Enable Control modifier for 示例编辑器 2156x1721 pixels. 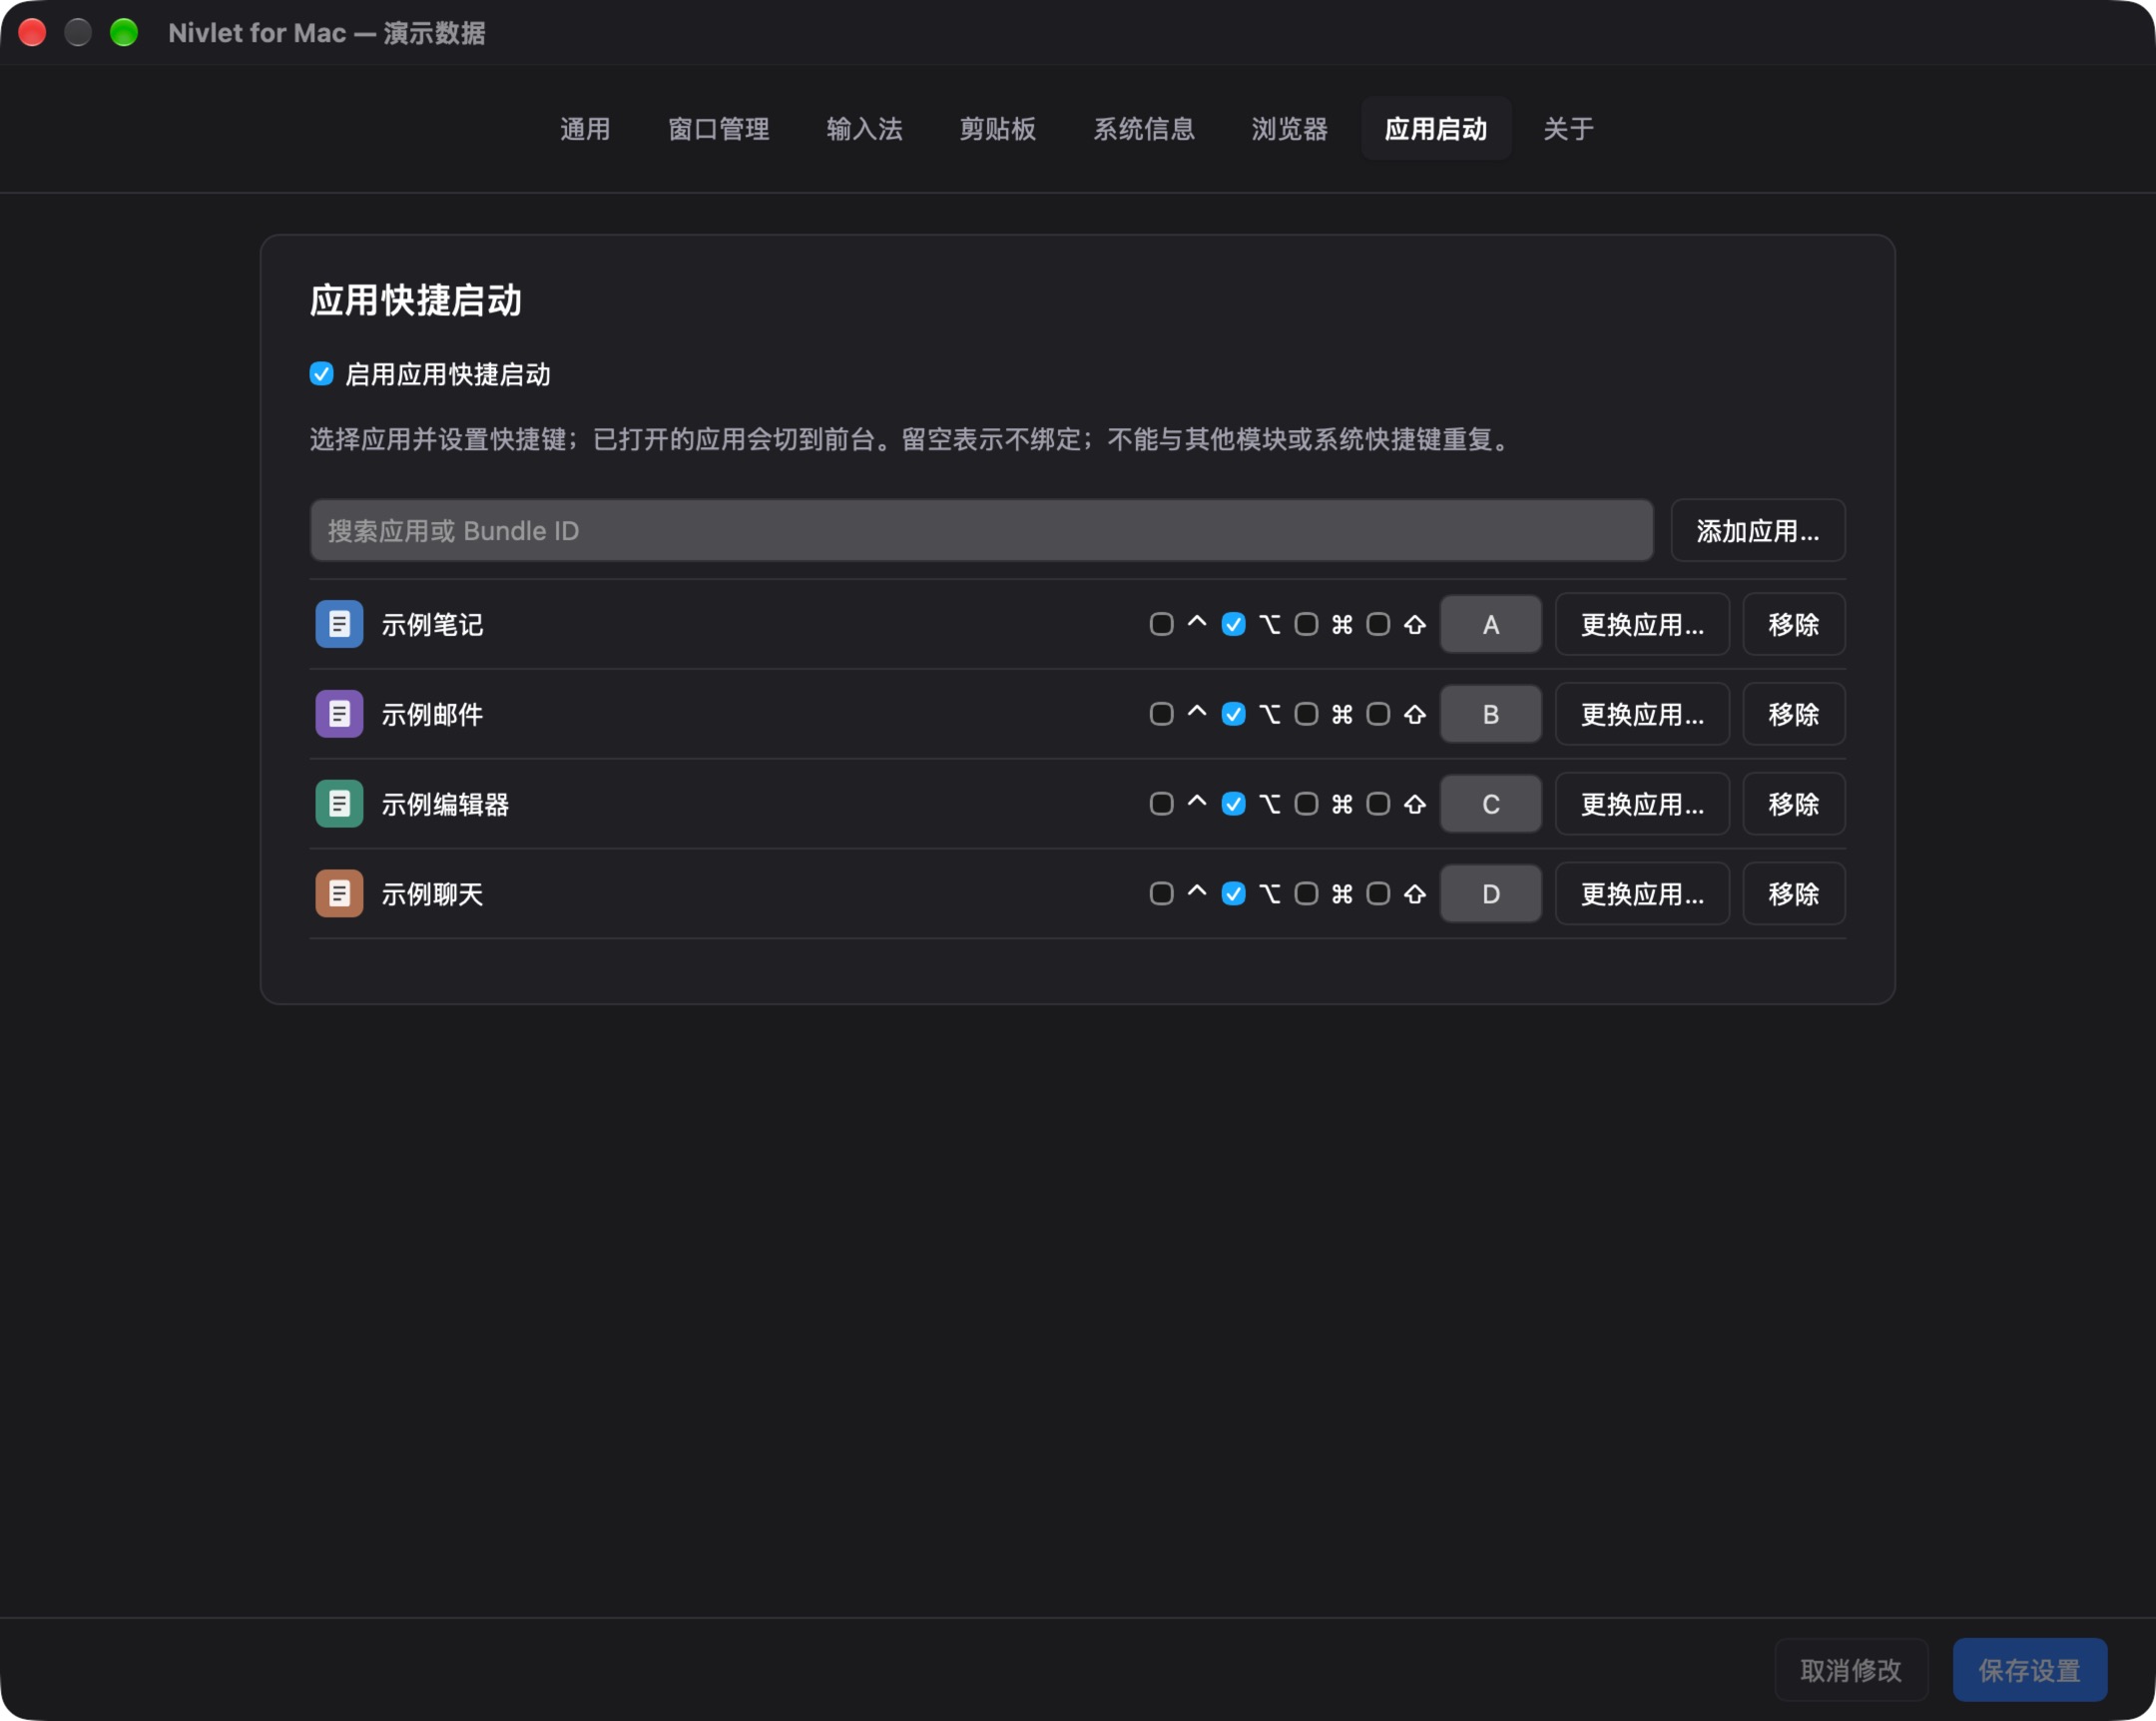point(1161,804)
